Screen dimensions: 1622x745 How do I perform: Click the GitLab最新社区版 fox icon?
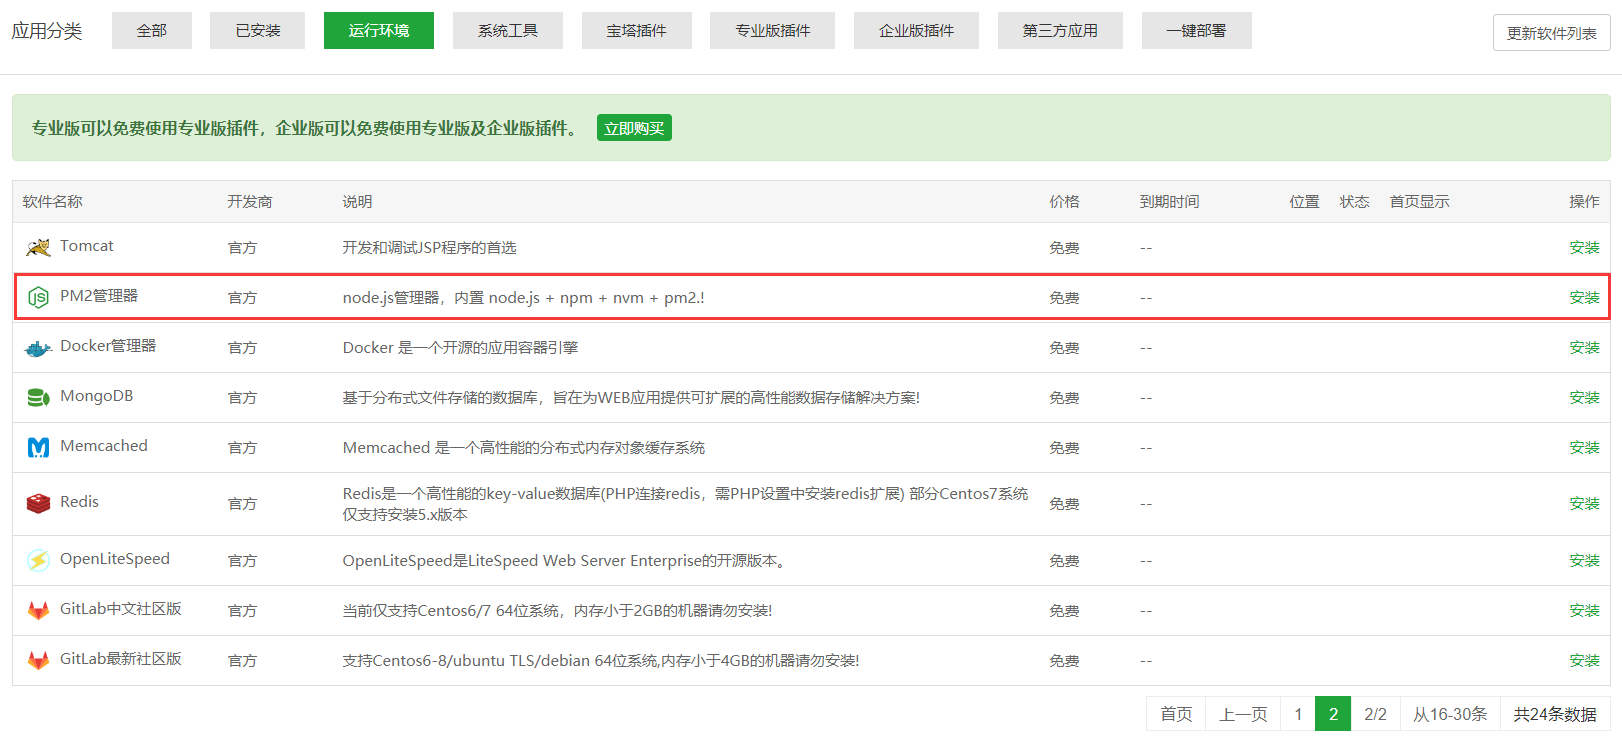coord(38,660)
